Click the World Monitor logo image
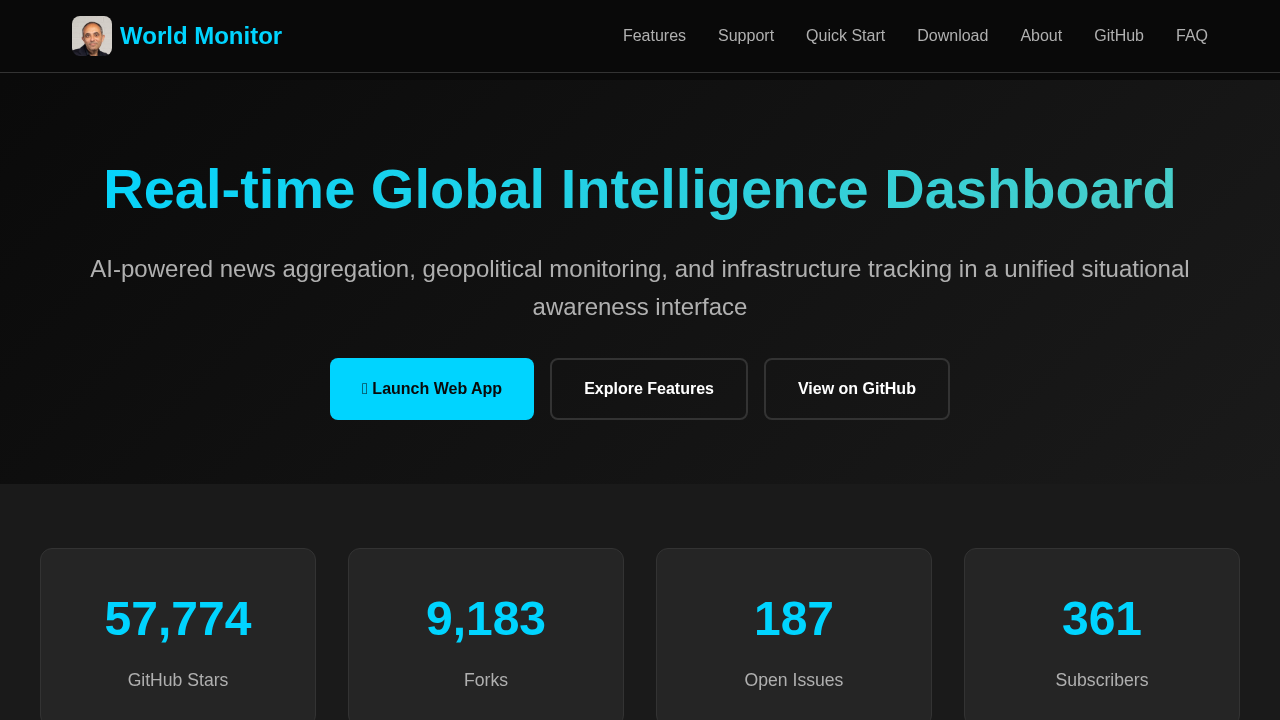 (x=92, y=36)
